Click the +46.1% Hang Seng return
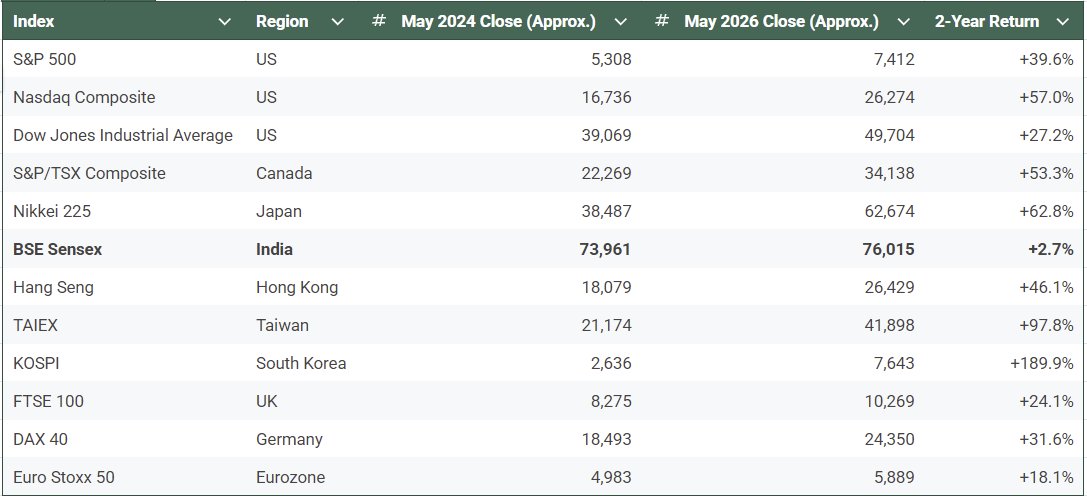This screenshot has height=496, width=1087. click(x=1046, y=287)
